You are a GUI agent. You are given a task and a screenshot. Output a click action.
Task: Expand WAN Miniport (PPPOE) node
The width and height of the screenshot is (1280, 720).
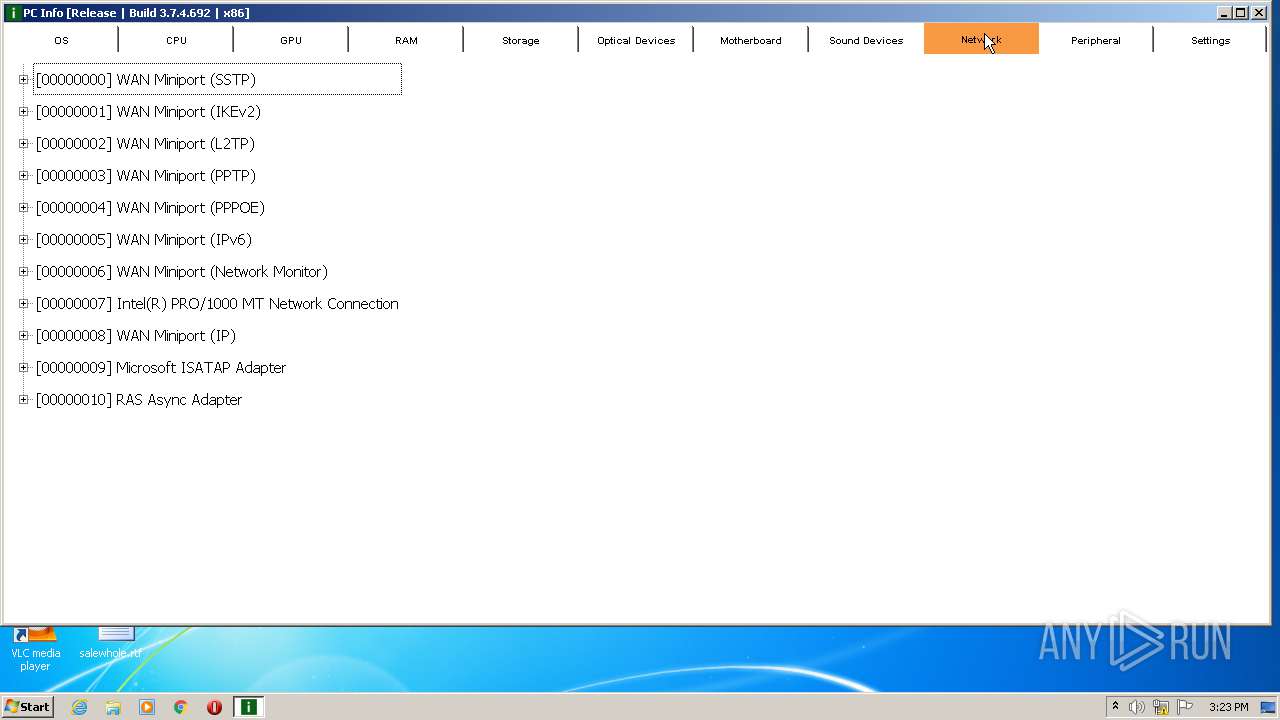coord(24,208)
